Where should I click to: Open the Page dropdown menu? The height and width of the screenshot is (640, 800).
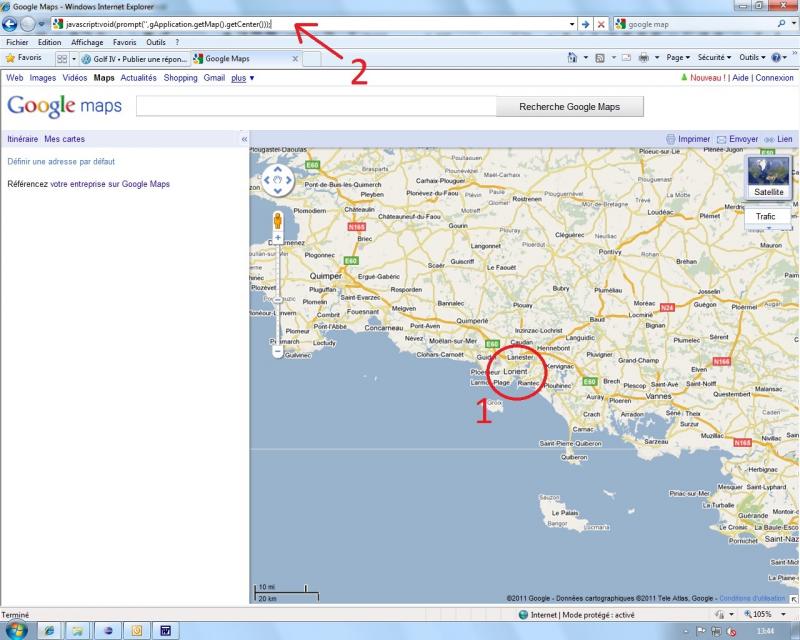[678, 58]
